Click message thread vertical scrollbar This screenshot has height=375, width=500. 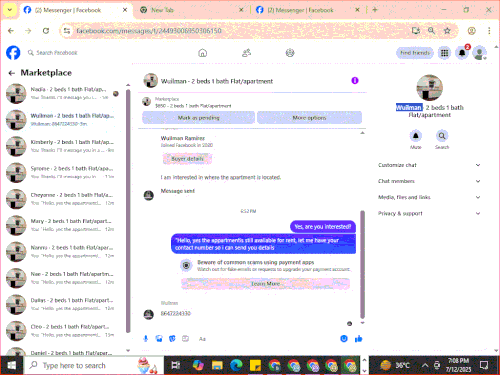tap(362, 264)
